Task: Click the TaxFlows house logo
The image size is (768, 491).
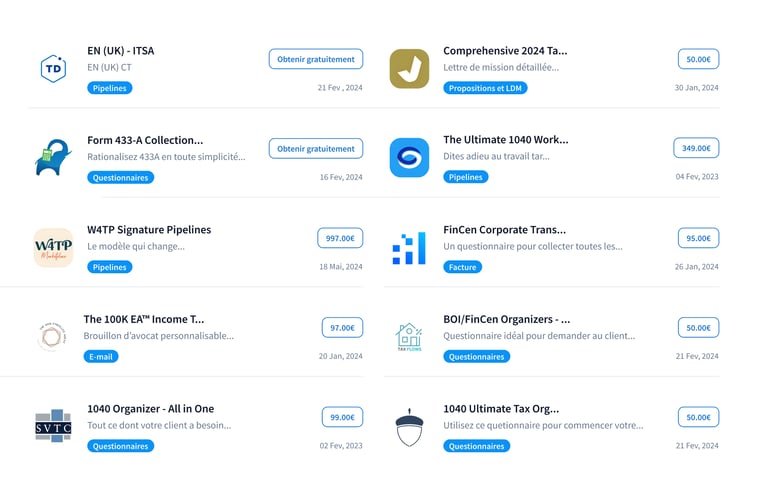Action: click(409, 337)
